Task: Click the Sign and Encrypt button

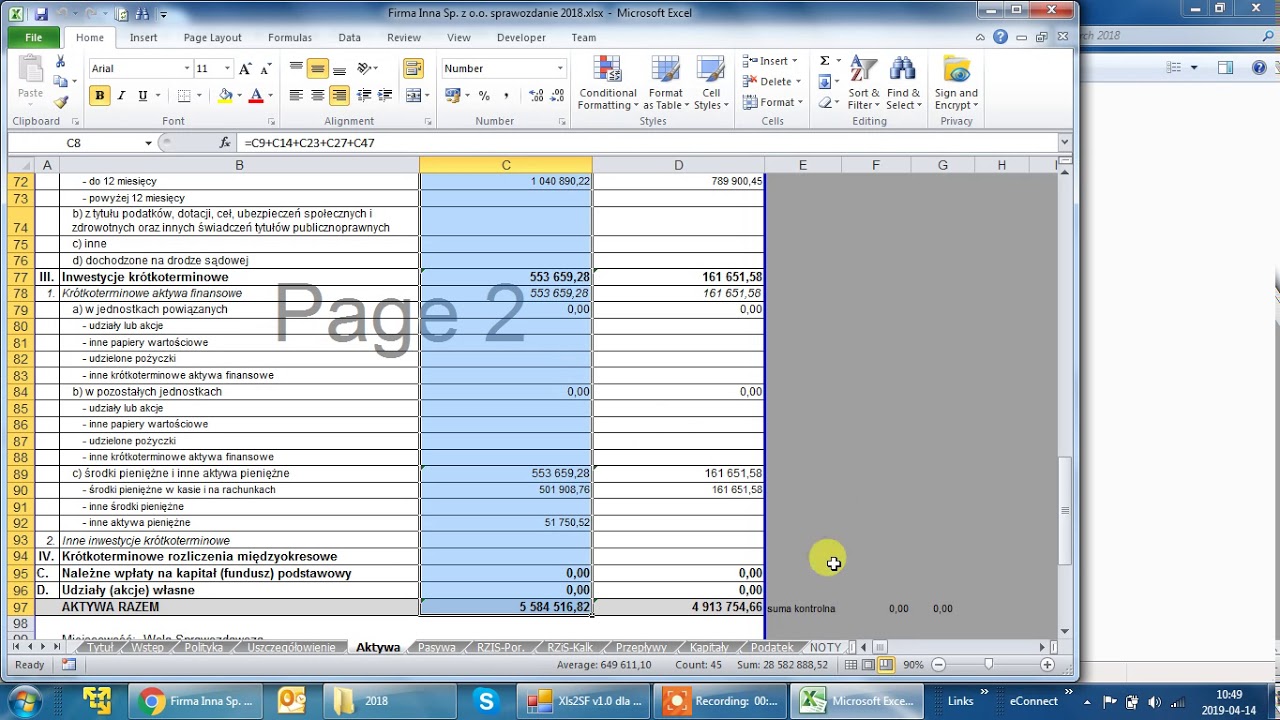Action: (x=956, y=83)
